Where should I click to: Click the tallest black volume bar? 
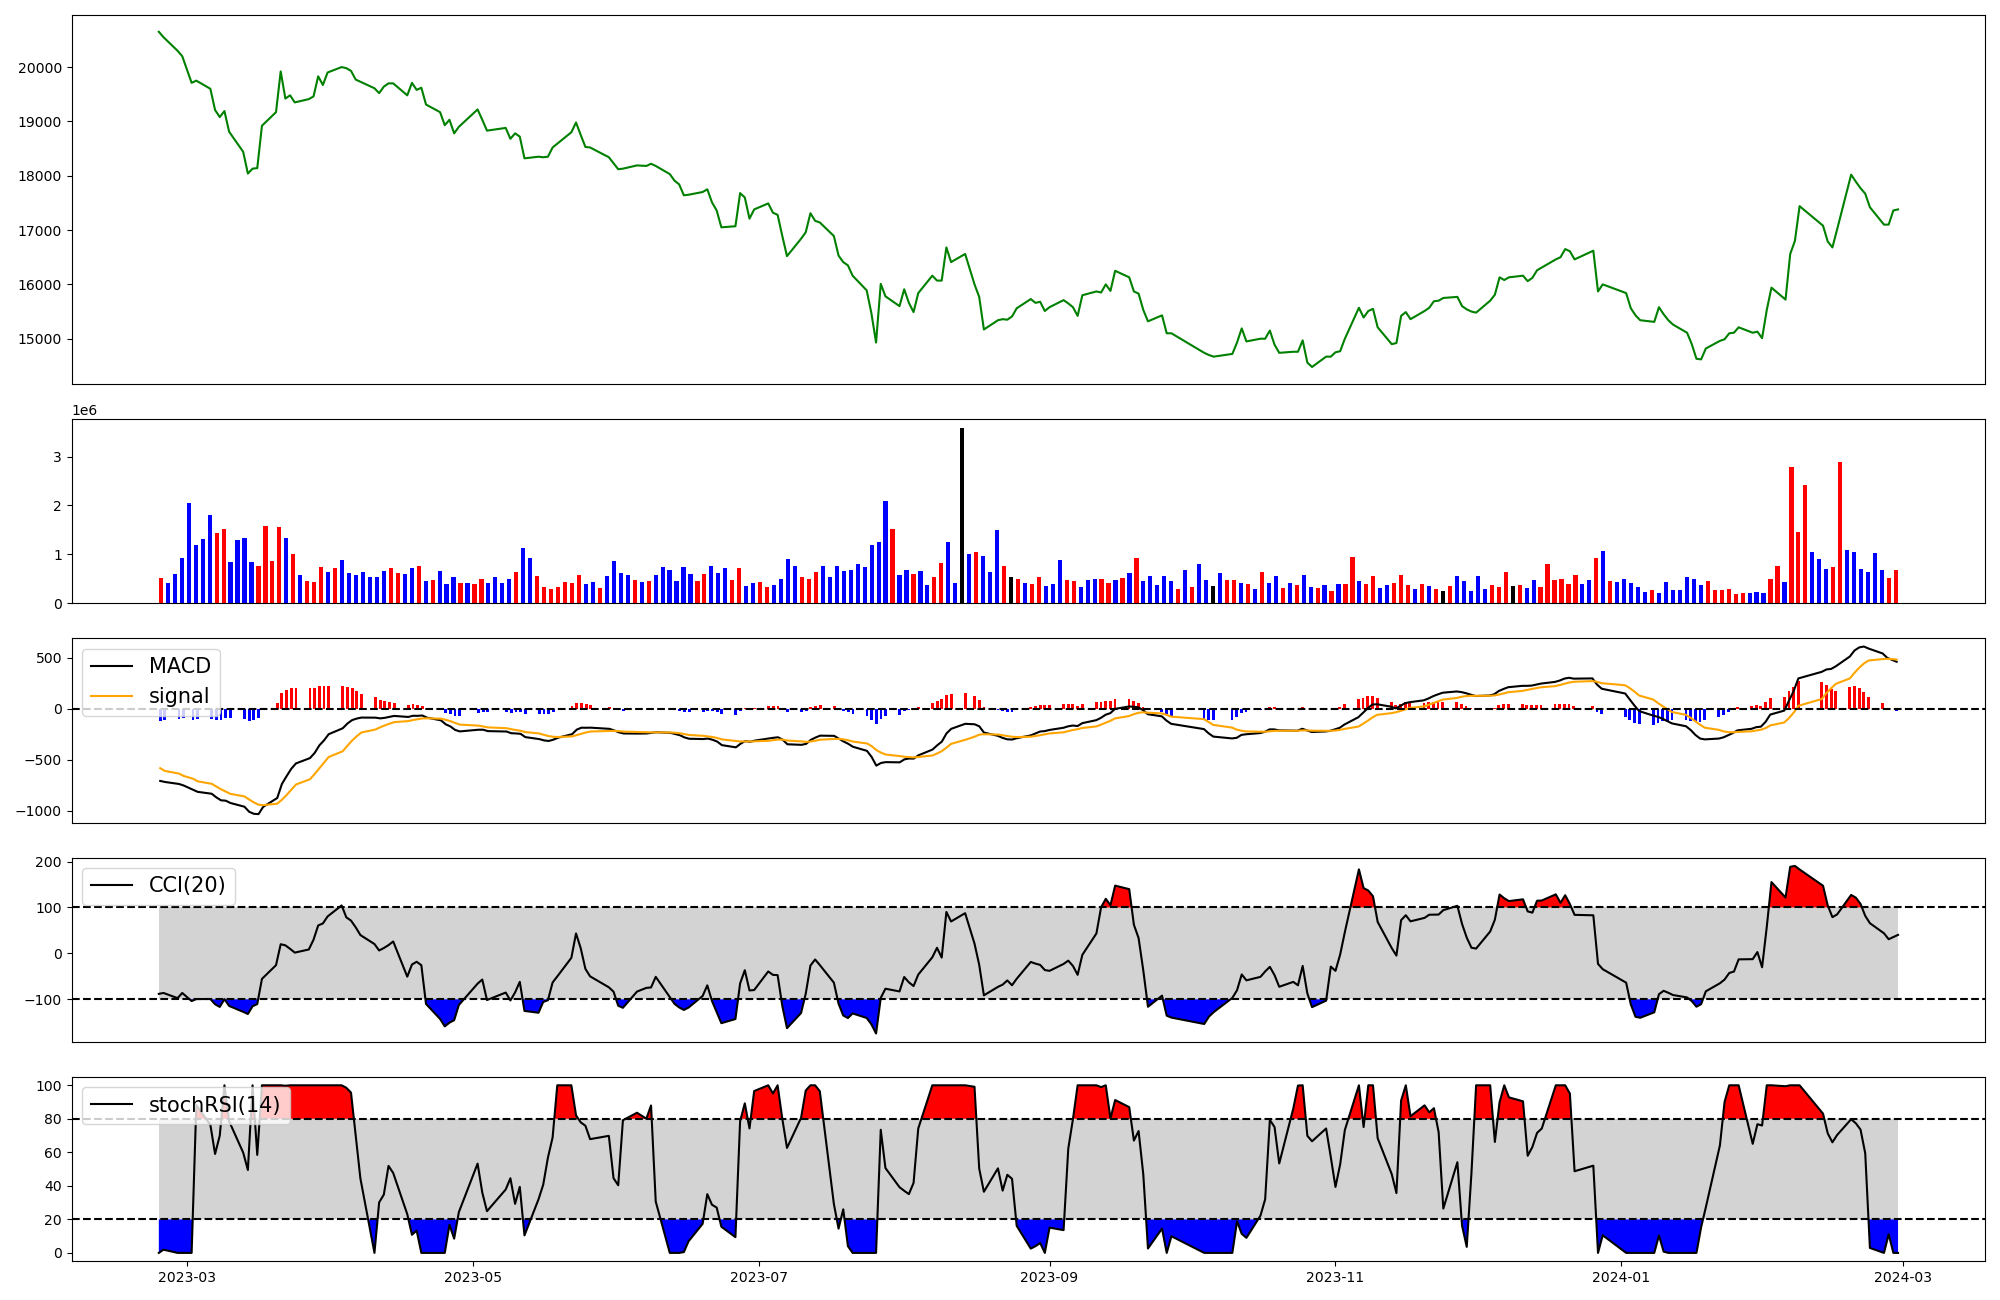(962, 515)
